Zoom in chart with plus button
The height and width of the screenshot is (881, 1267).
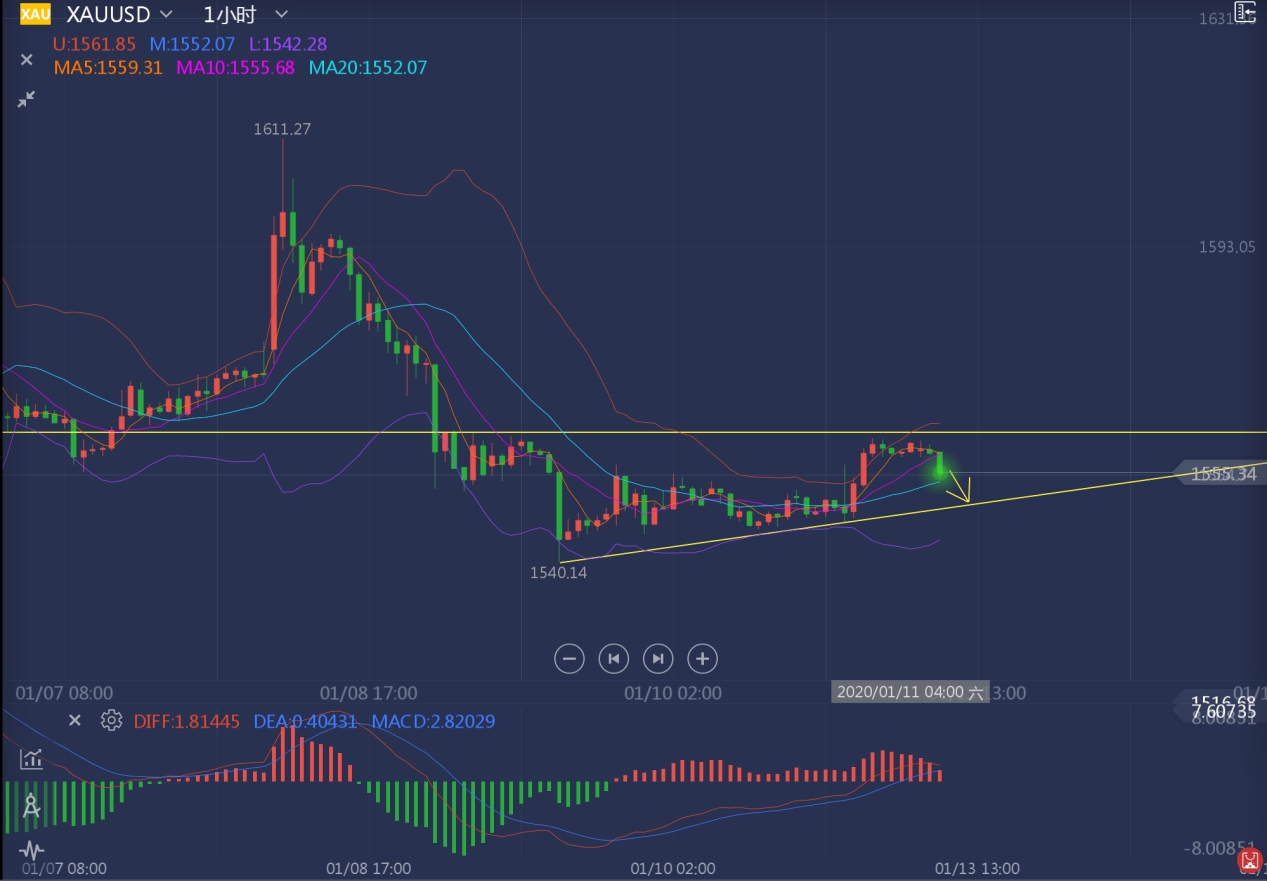(702, 658)
